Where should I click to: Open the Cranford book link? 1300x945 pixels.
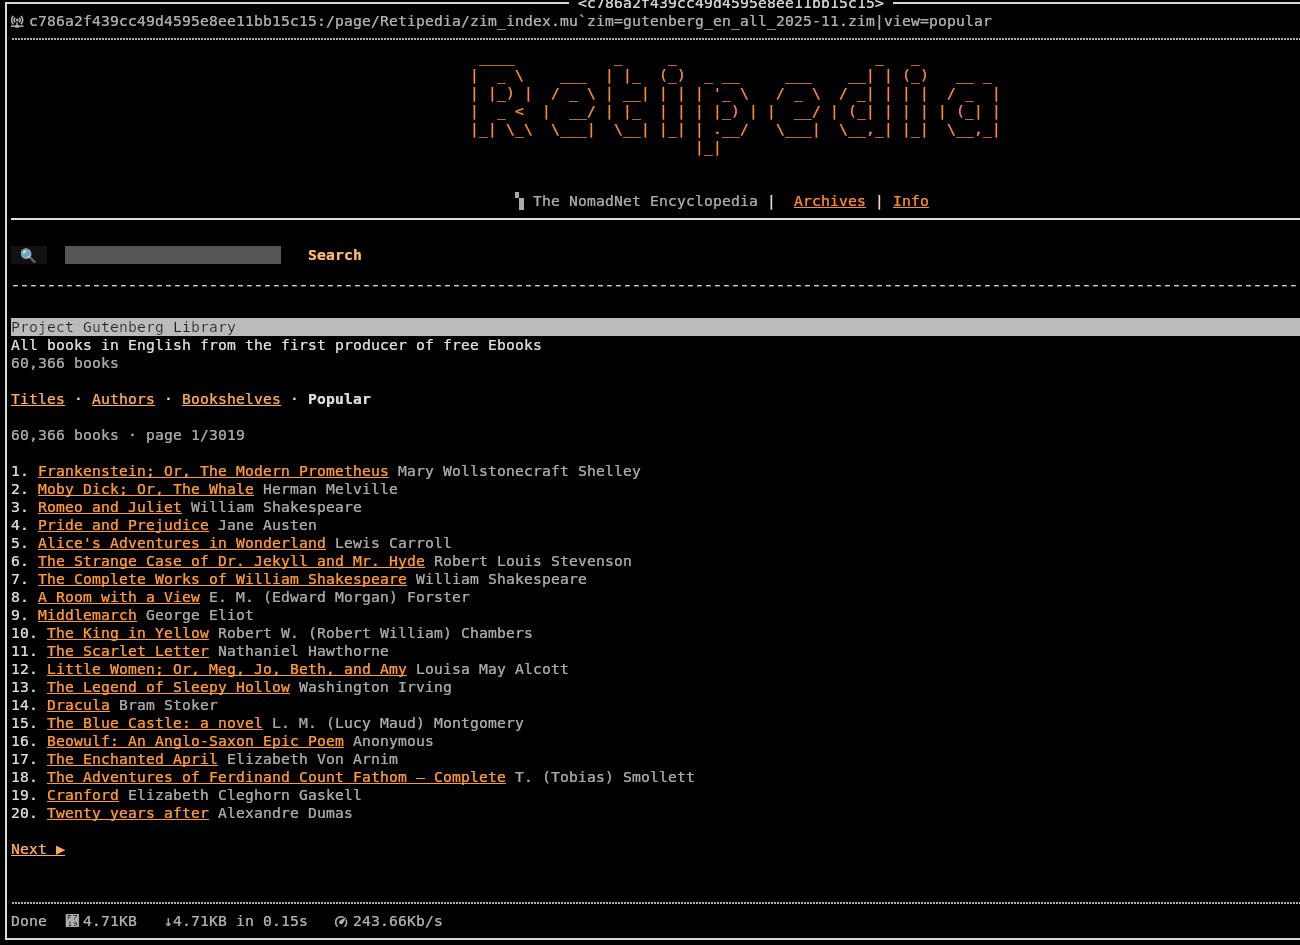coord(83,795)
